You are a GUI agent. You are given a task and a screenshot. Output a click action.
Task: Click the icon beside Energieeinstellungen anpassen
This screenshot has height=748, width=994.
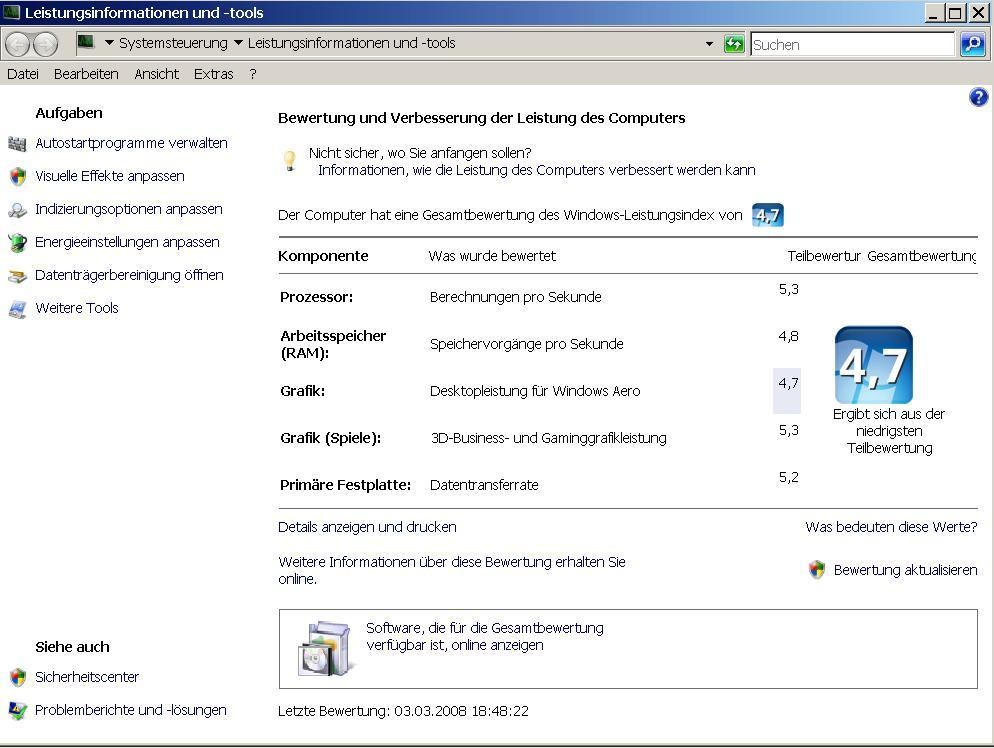coord(18,243)
